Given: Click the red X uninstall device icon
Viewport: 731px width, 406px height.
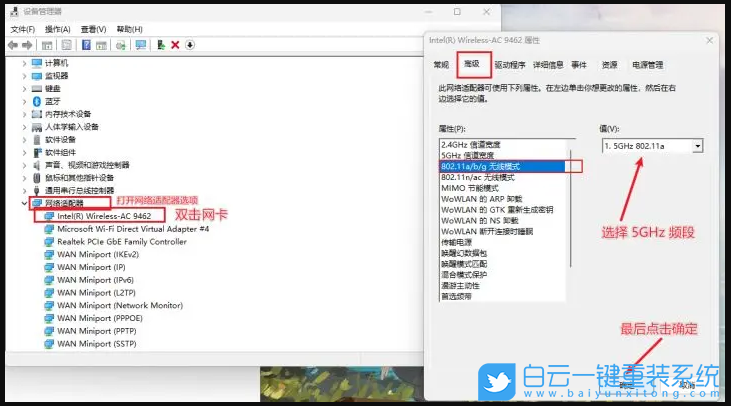Looking at the screenshot, I should 175,45.
